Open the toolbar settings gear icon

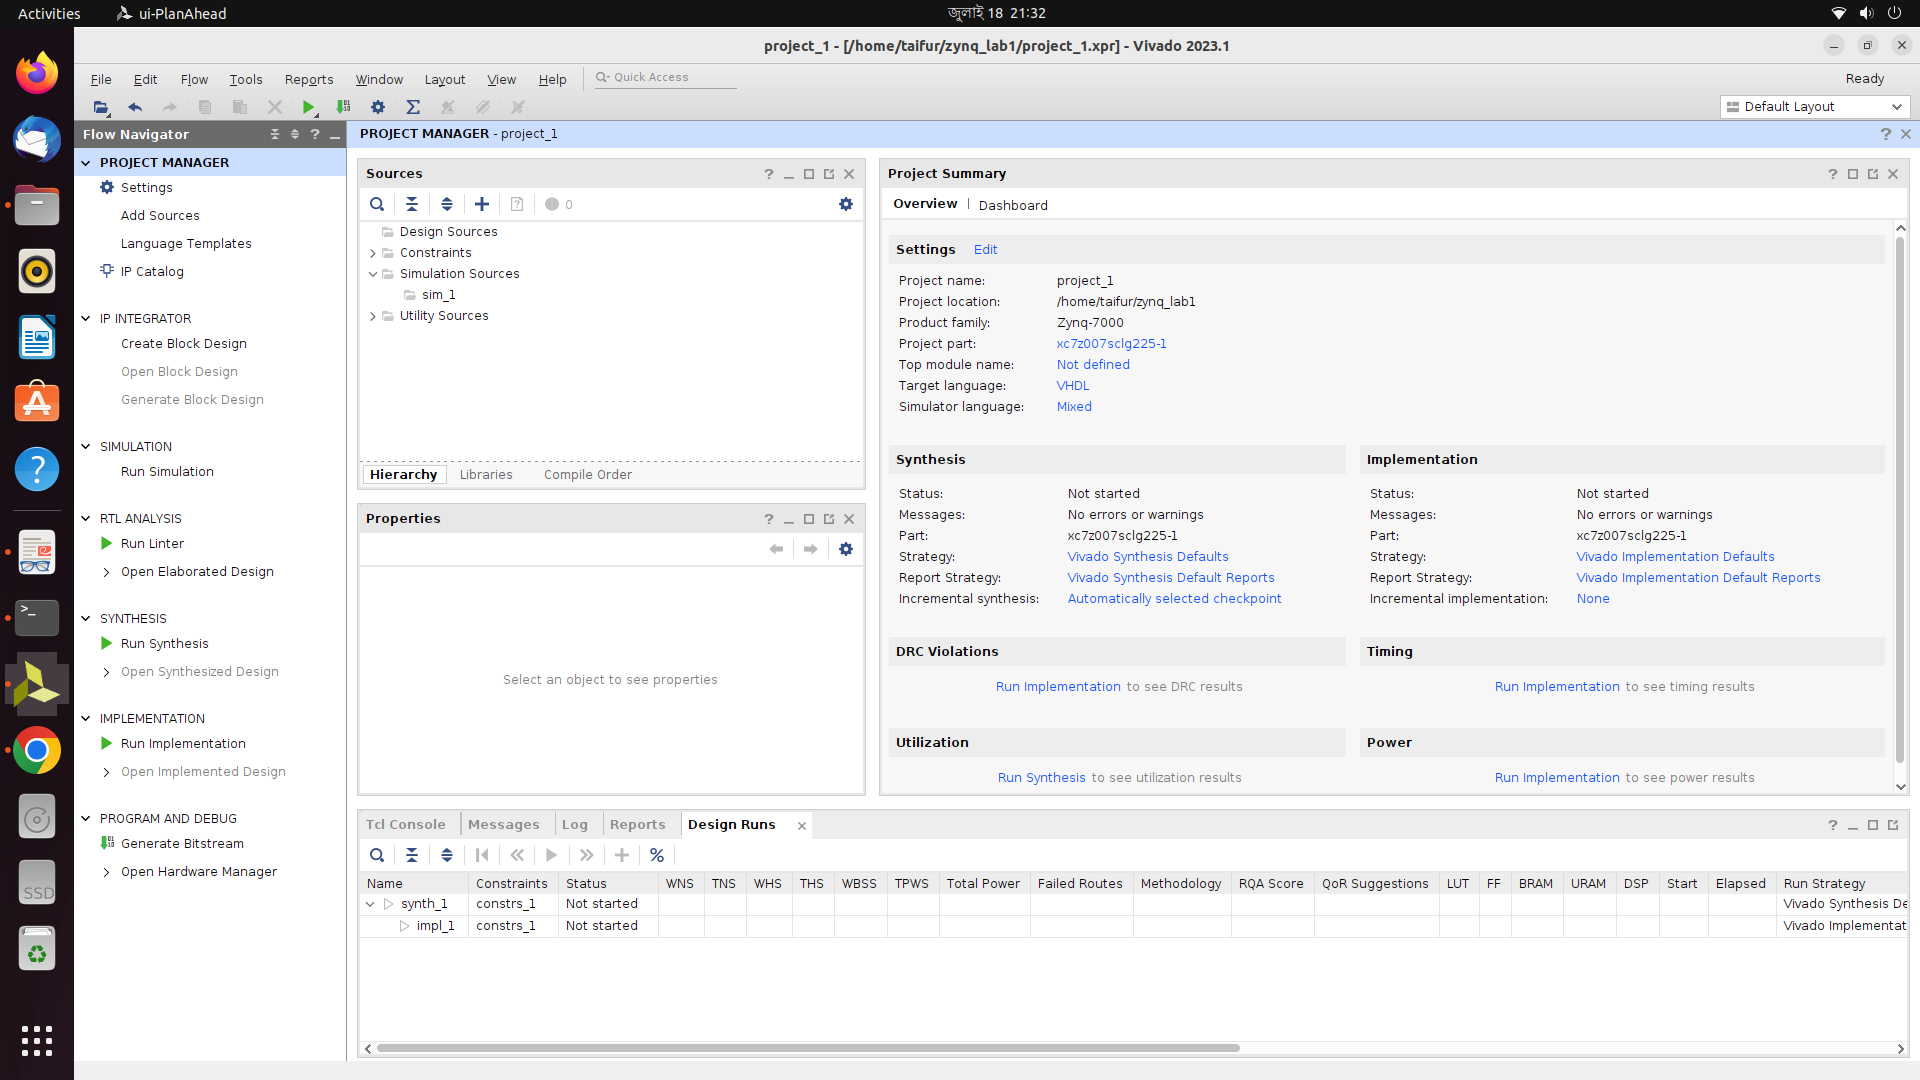378,107
